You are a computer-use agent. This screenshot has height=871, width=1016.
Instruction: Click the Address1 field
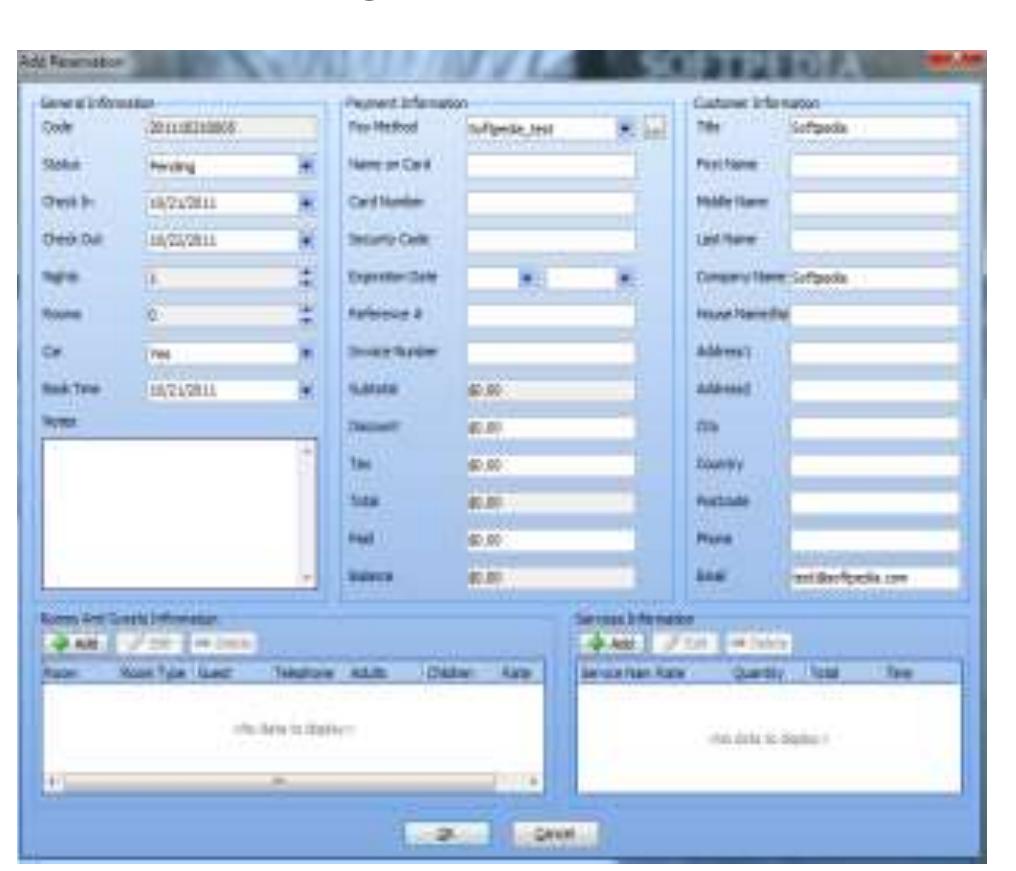(x=874, y=353)
